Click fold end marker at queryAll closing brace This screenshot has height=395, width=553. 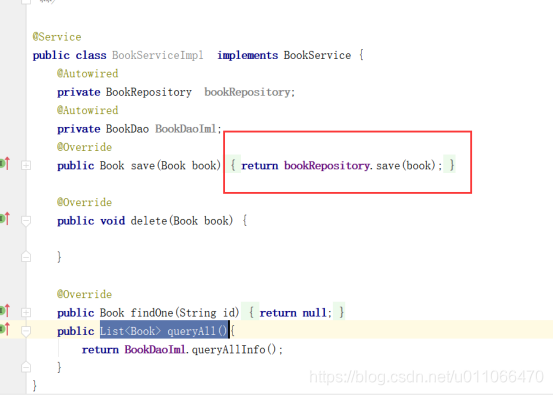pyautogui.click(x=26, y=367)
